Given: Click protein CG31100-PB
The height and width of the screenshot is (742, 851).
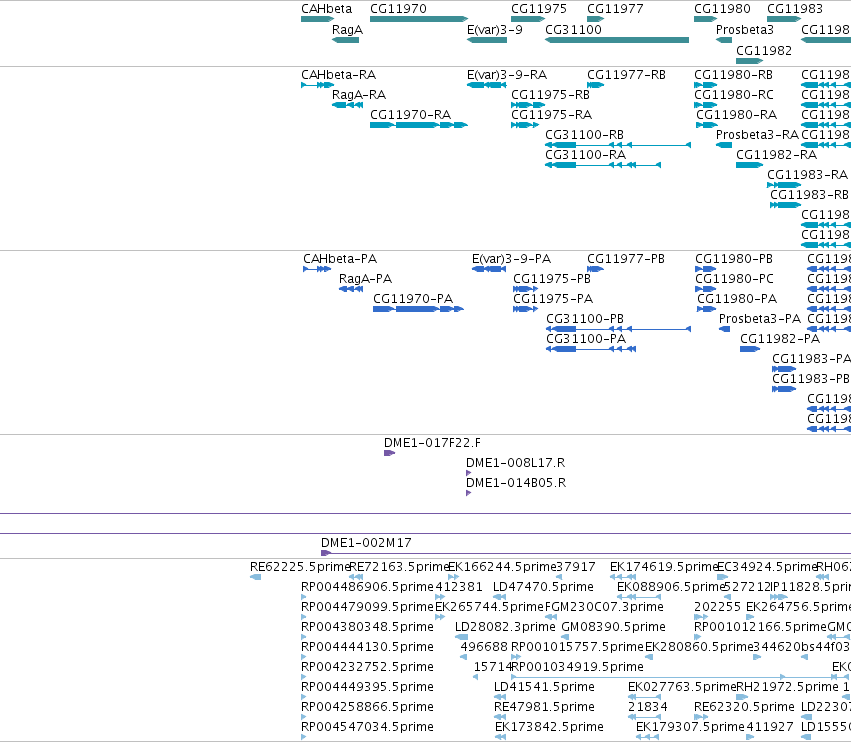Looking at the screenshot, I should (x=619, y=329).
